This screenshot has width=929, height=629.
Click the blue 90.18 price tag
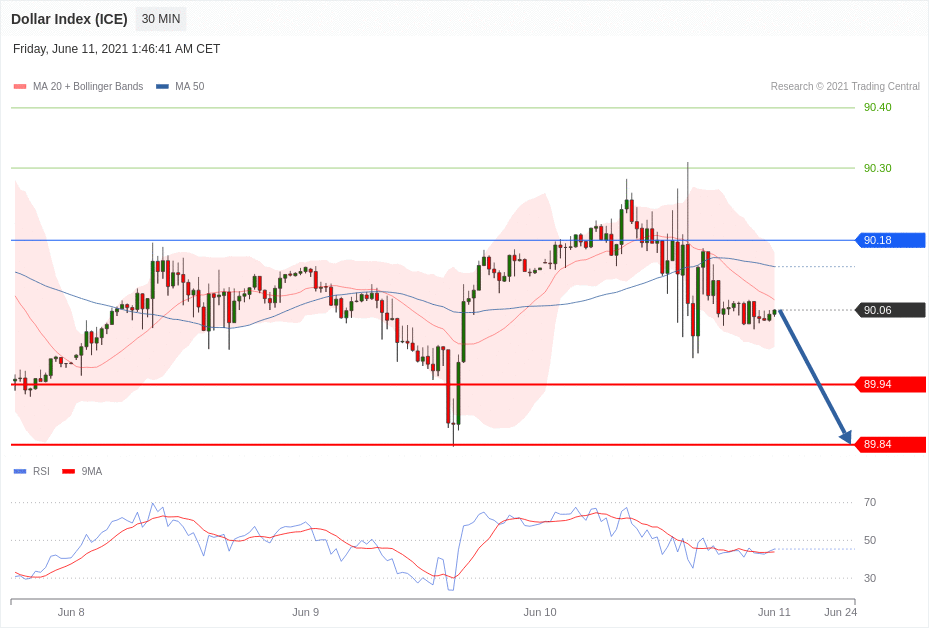[890, 240]
